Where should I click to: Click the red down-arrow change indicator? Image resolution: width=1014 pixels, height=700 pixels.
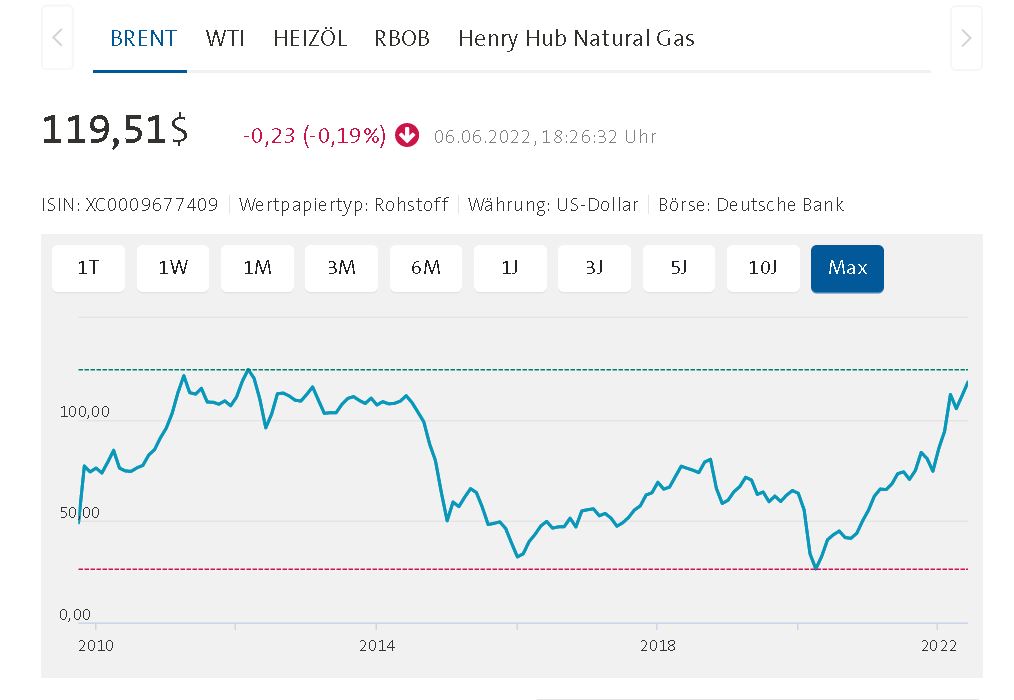[x=407, y=135]
